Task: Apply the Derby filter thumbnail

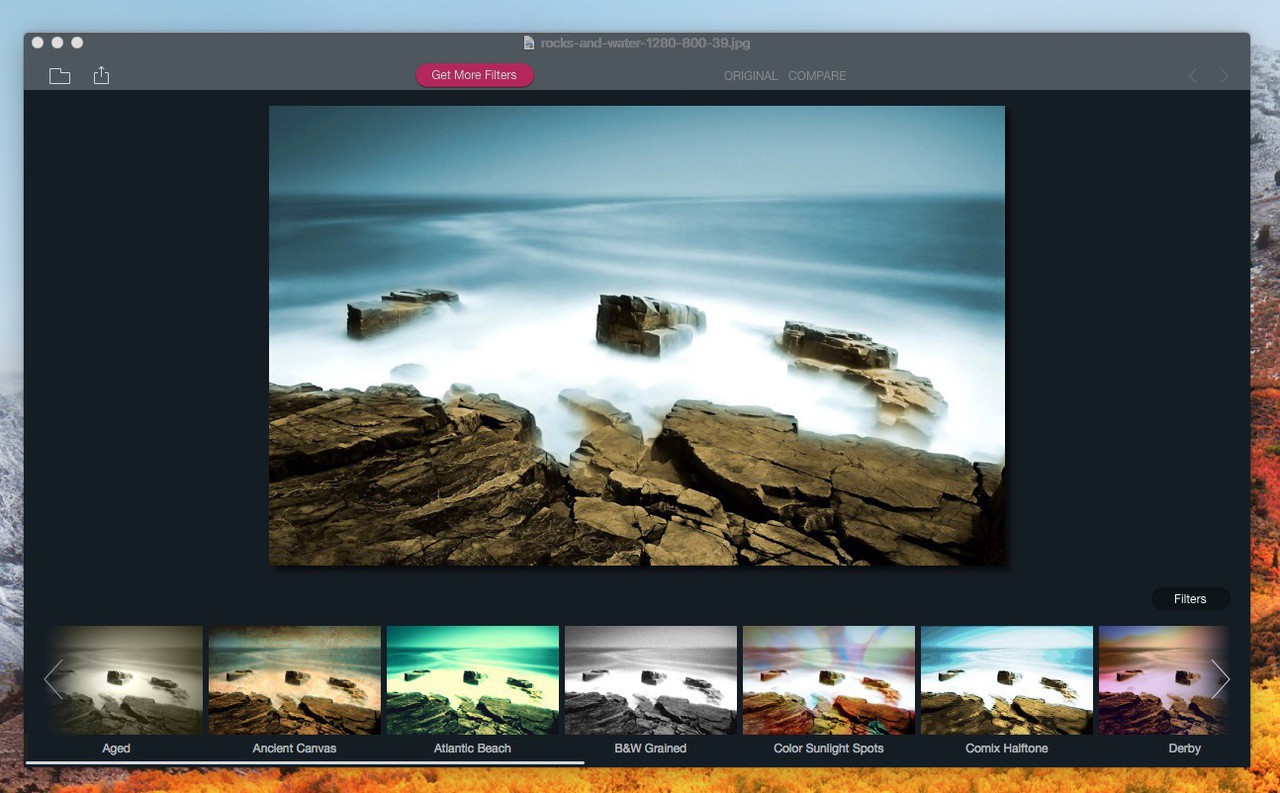Action: coord(1160,680)
